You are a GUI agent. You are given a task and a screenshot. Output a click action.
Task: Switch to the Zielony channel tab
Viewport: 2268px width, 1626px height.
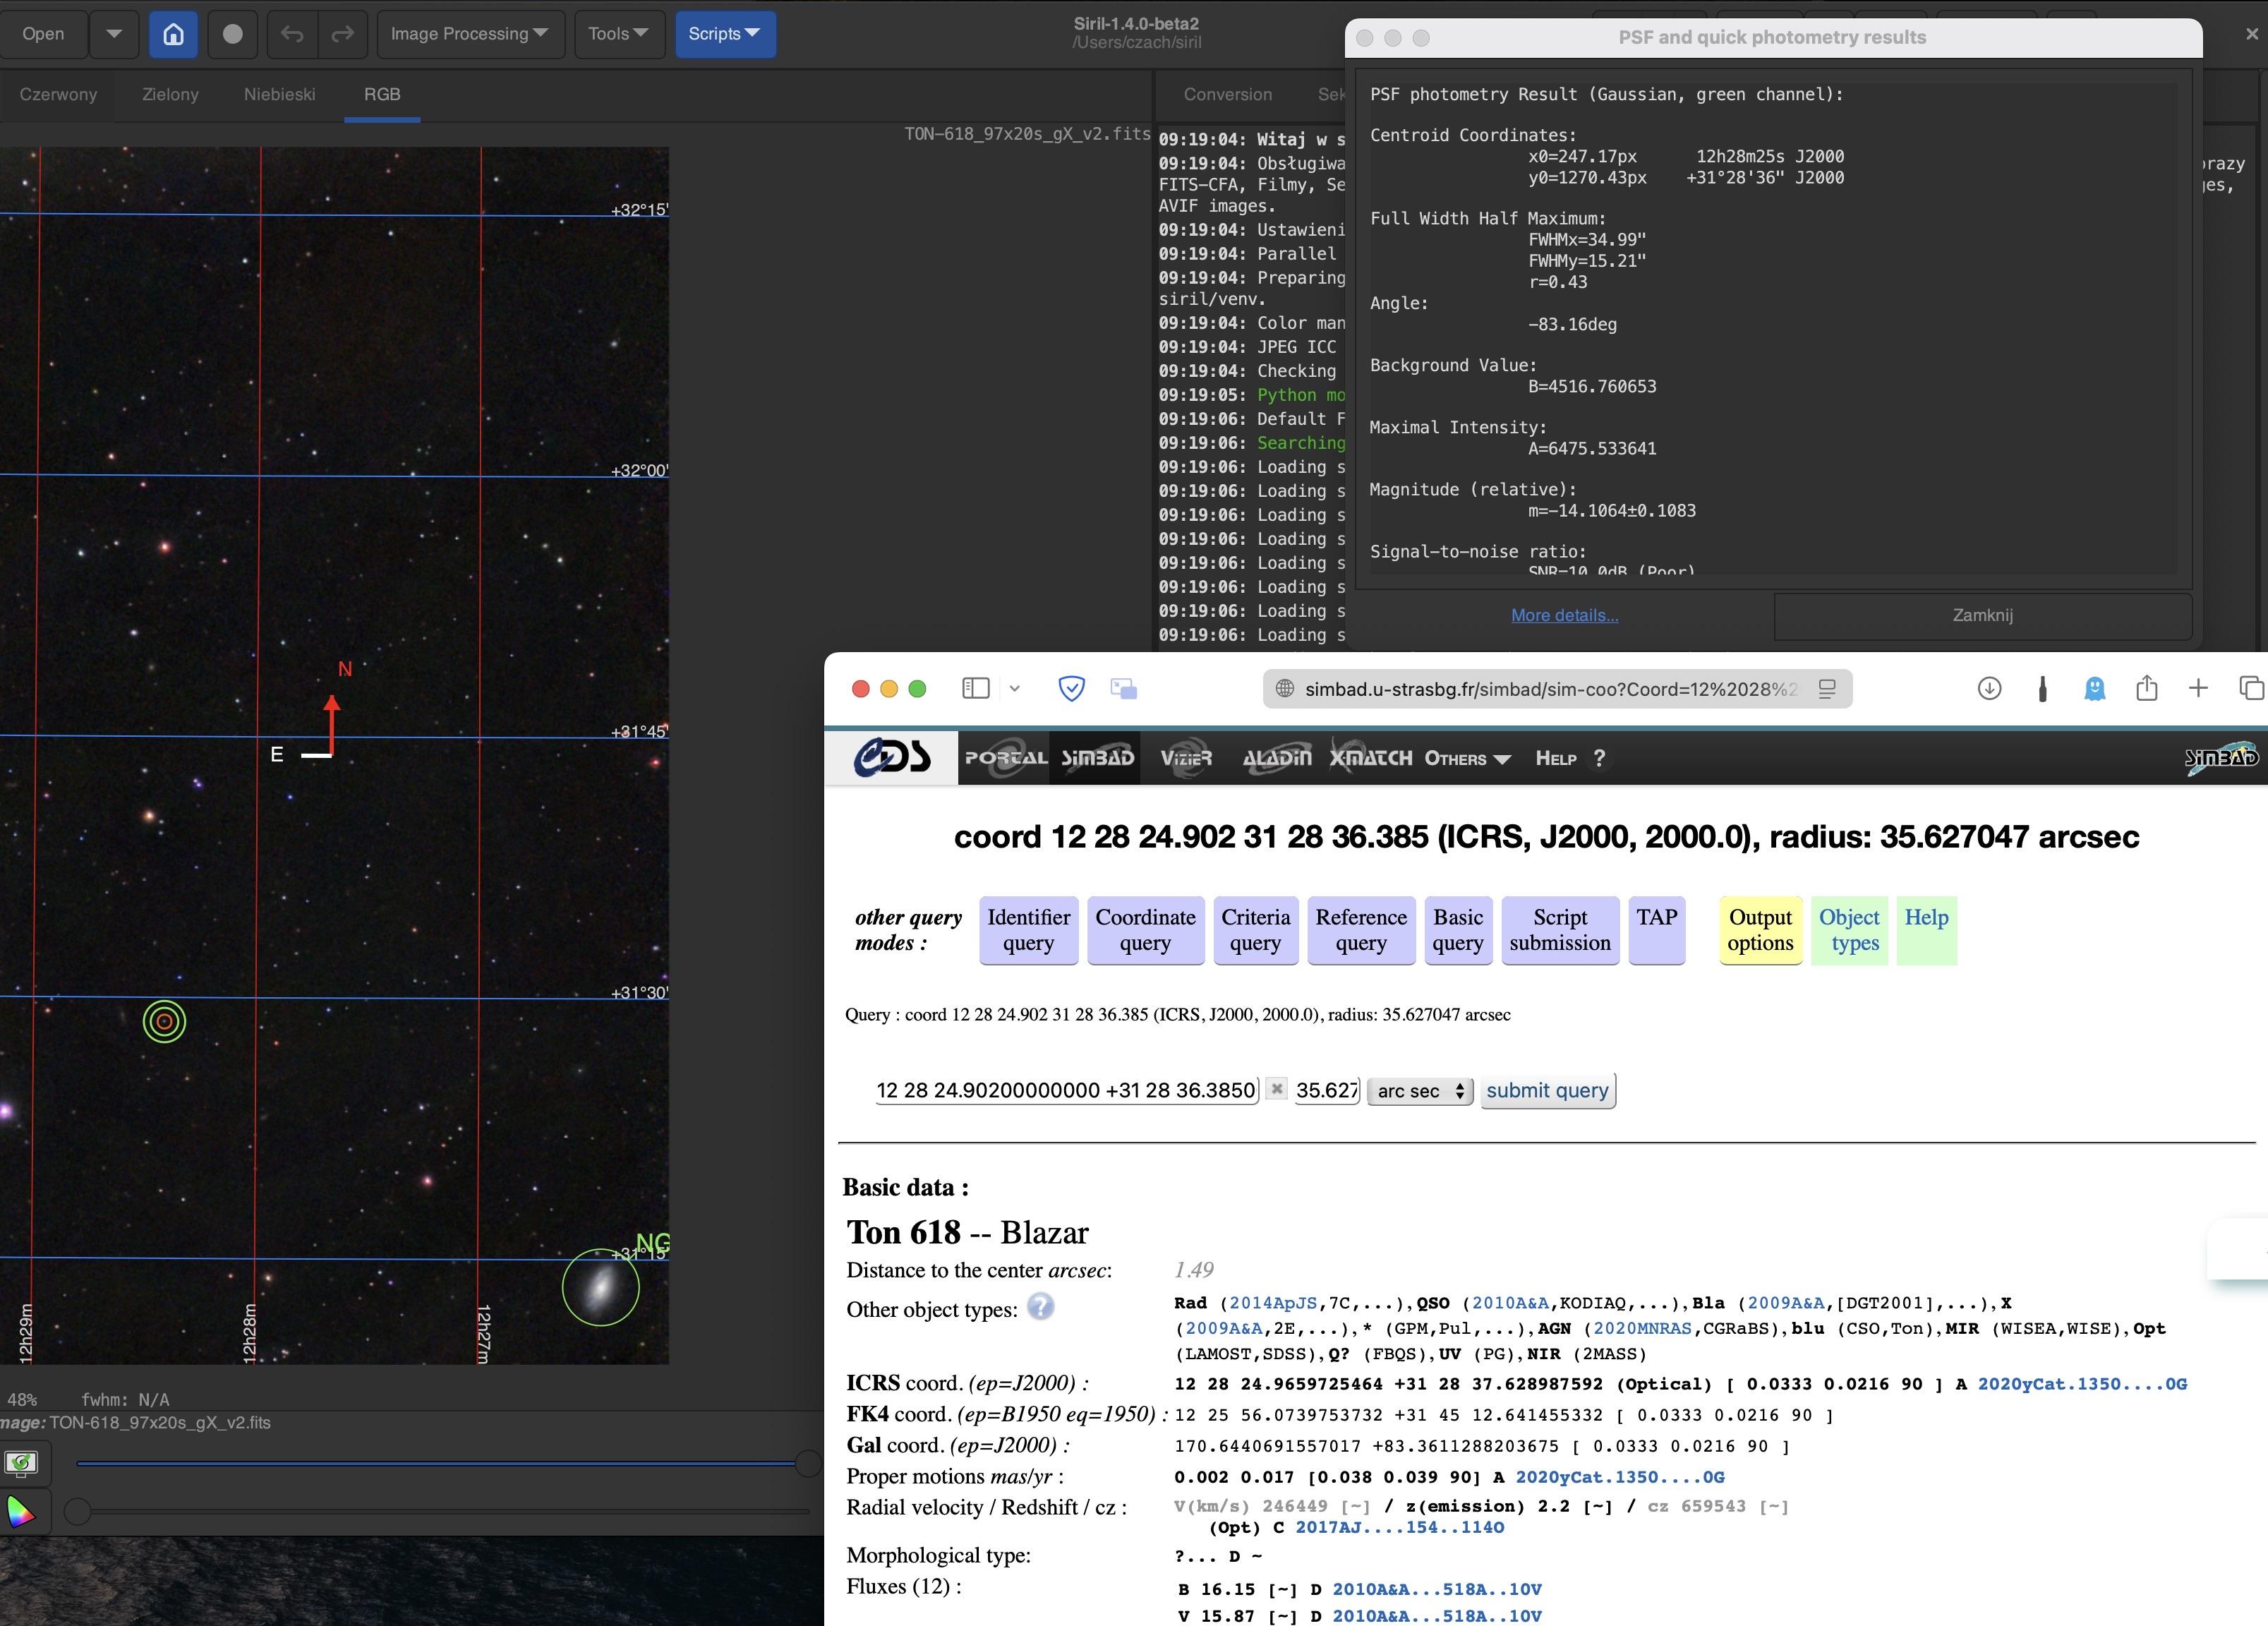click(x=171, y=94)
